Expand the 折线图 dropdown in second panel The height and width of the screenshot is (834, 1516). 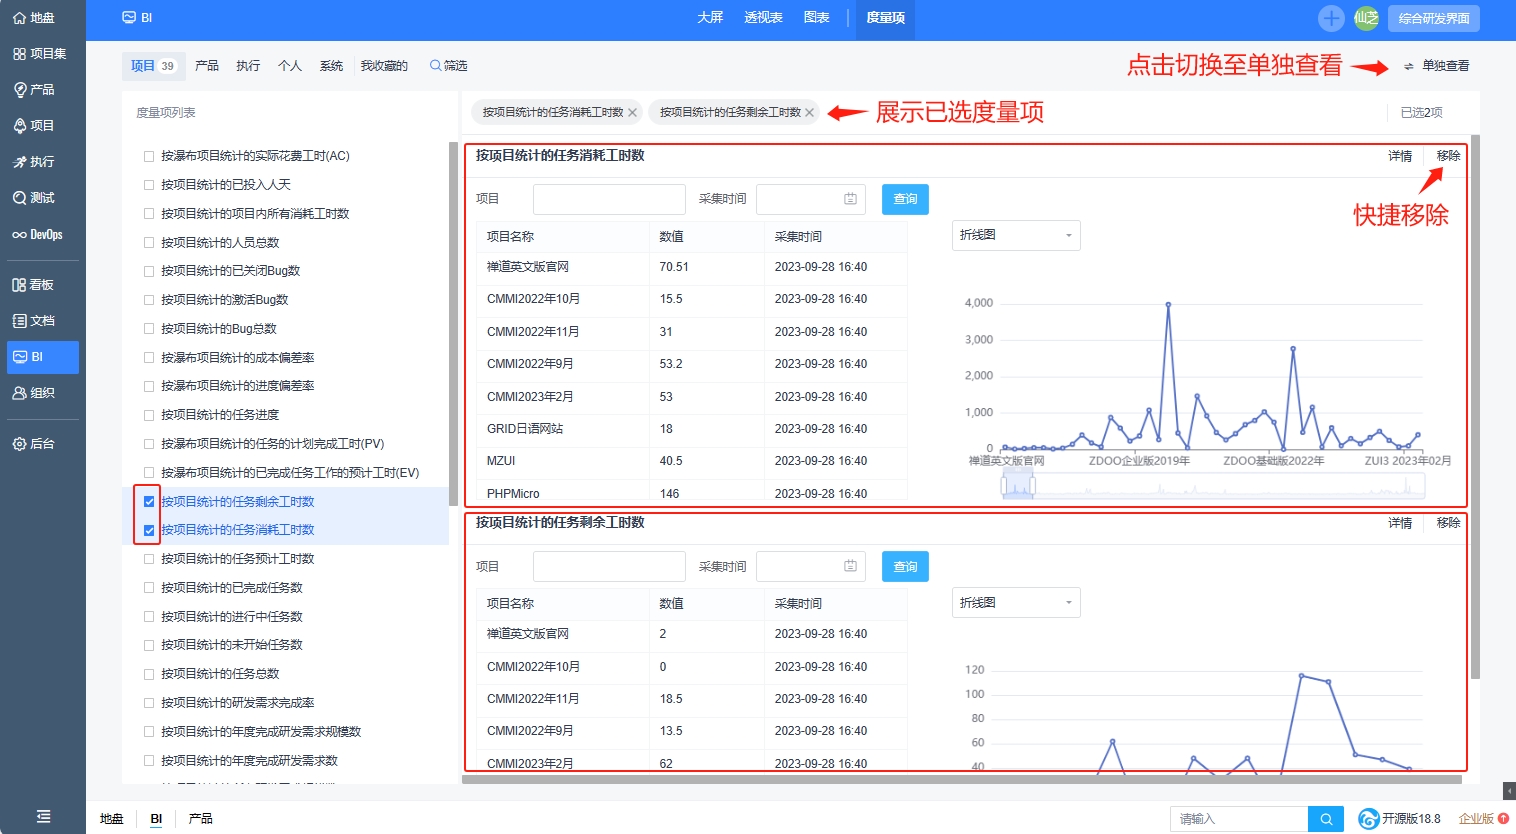(1015, 603)
